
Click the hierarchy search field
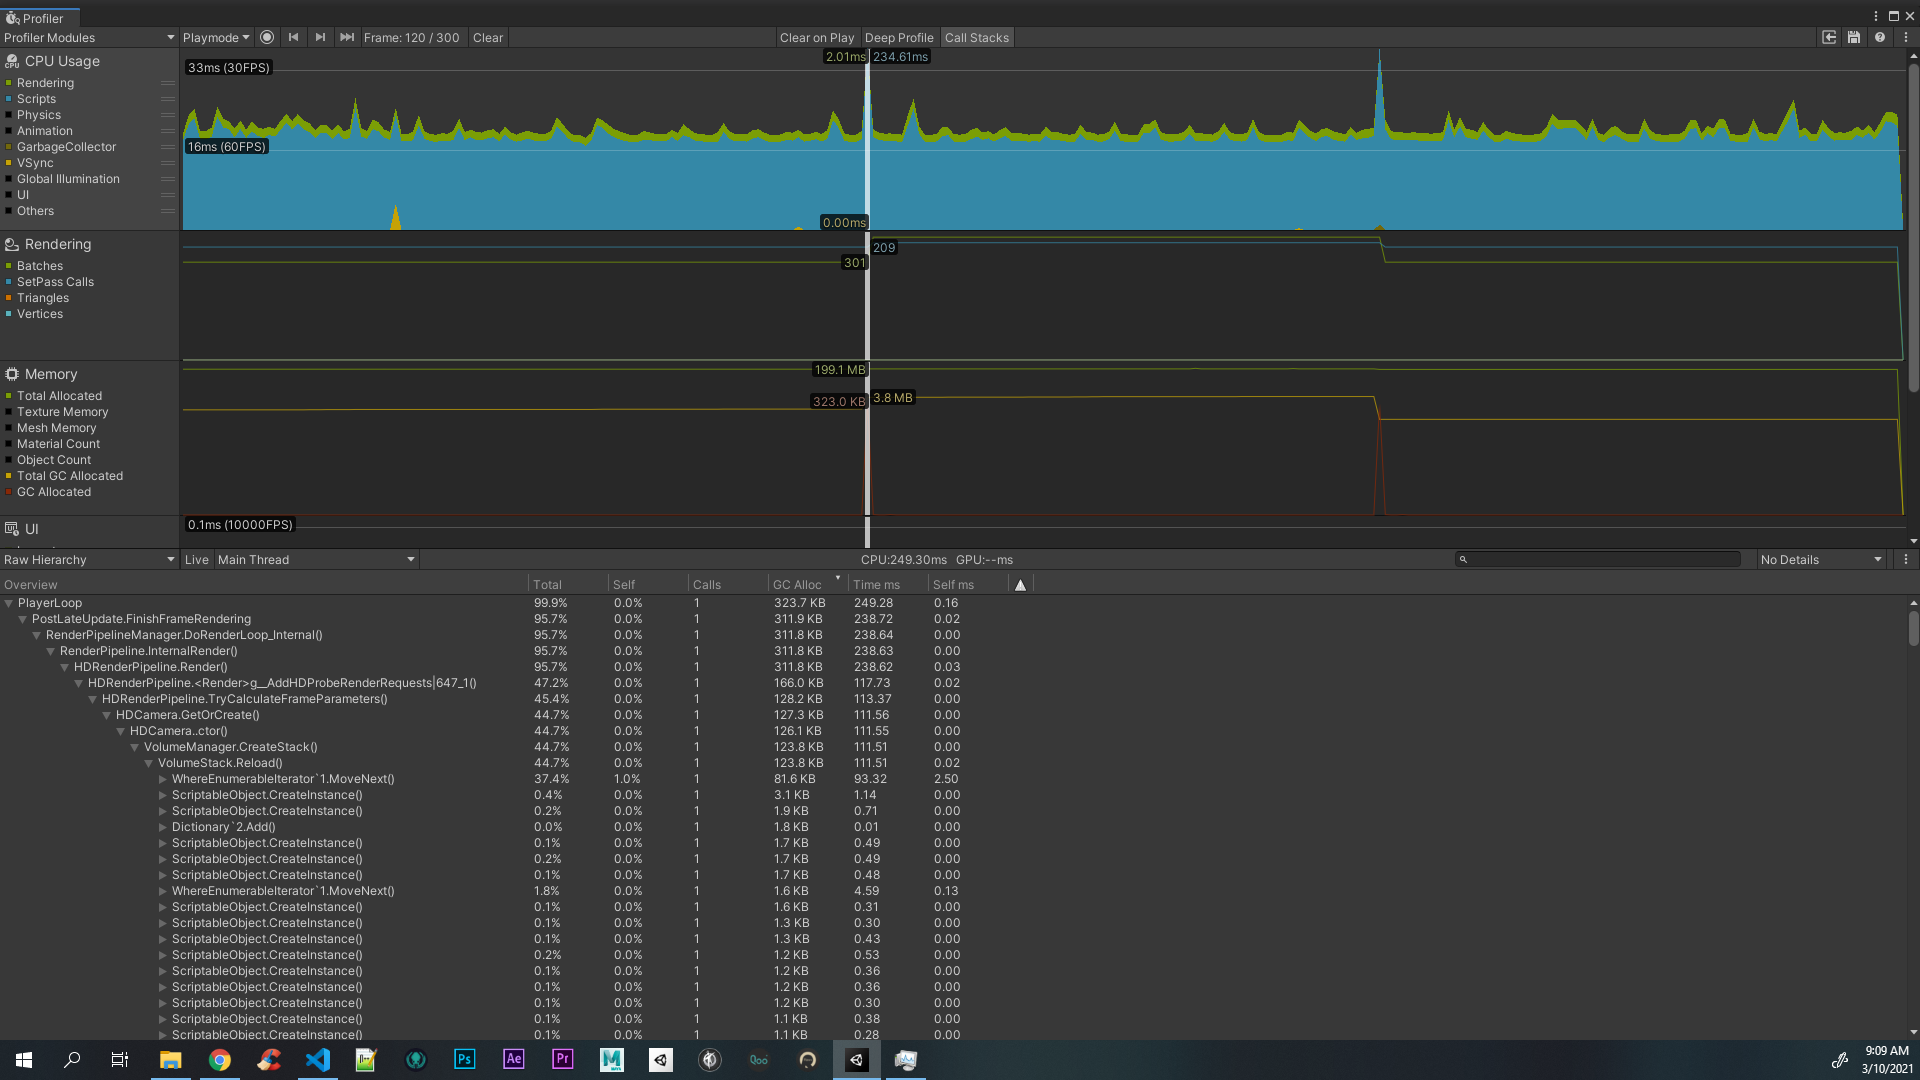click(x=1600, y=559)
